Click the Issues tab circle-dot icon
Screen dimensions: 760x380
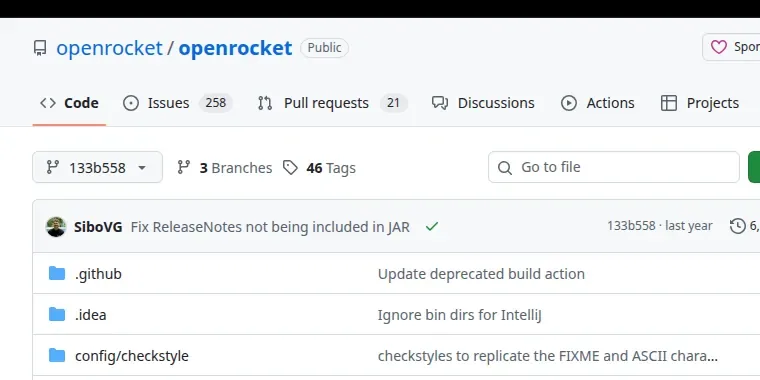(x=131, y=103)
